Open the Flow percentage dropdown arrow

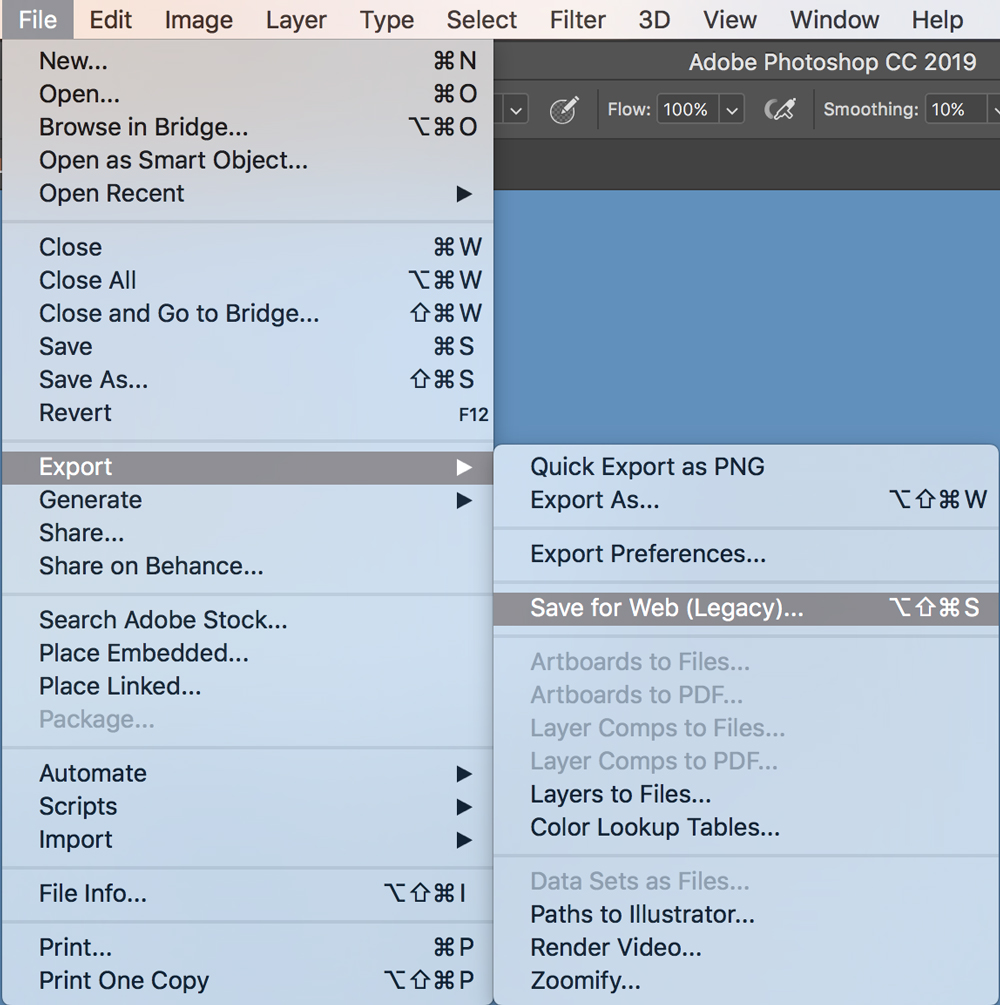(732, 110)
